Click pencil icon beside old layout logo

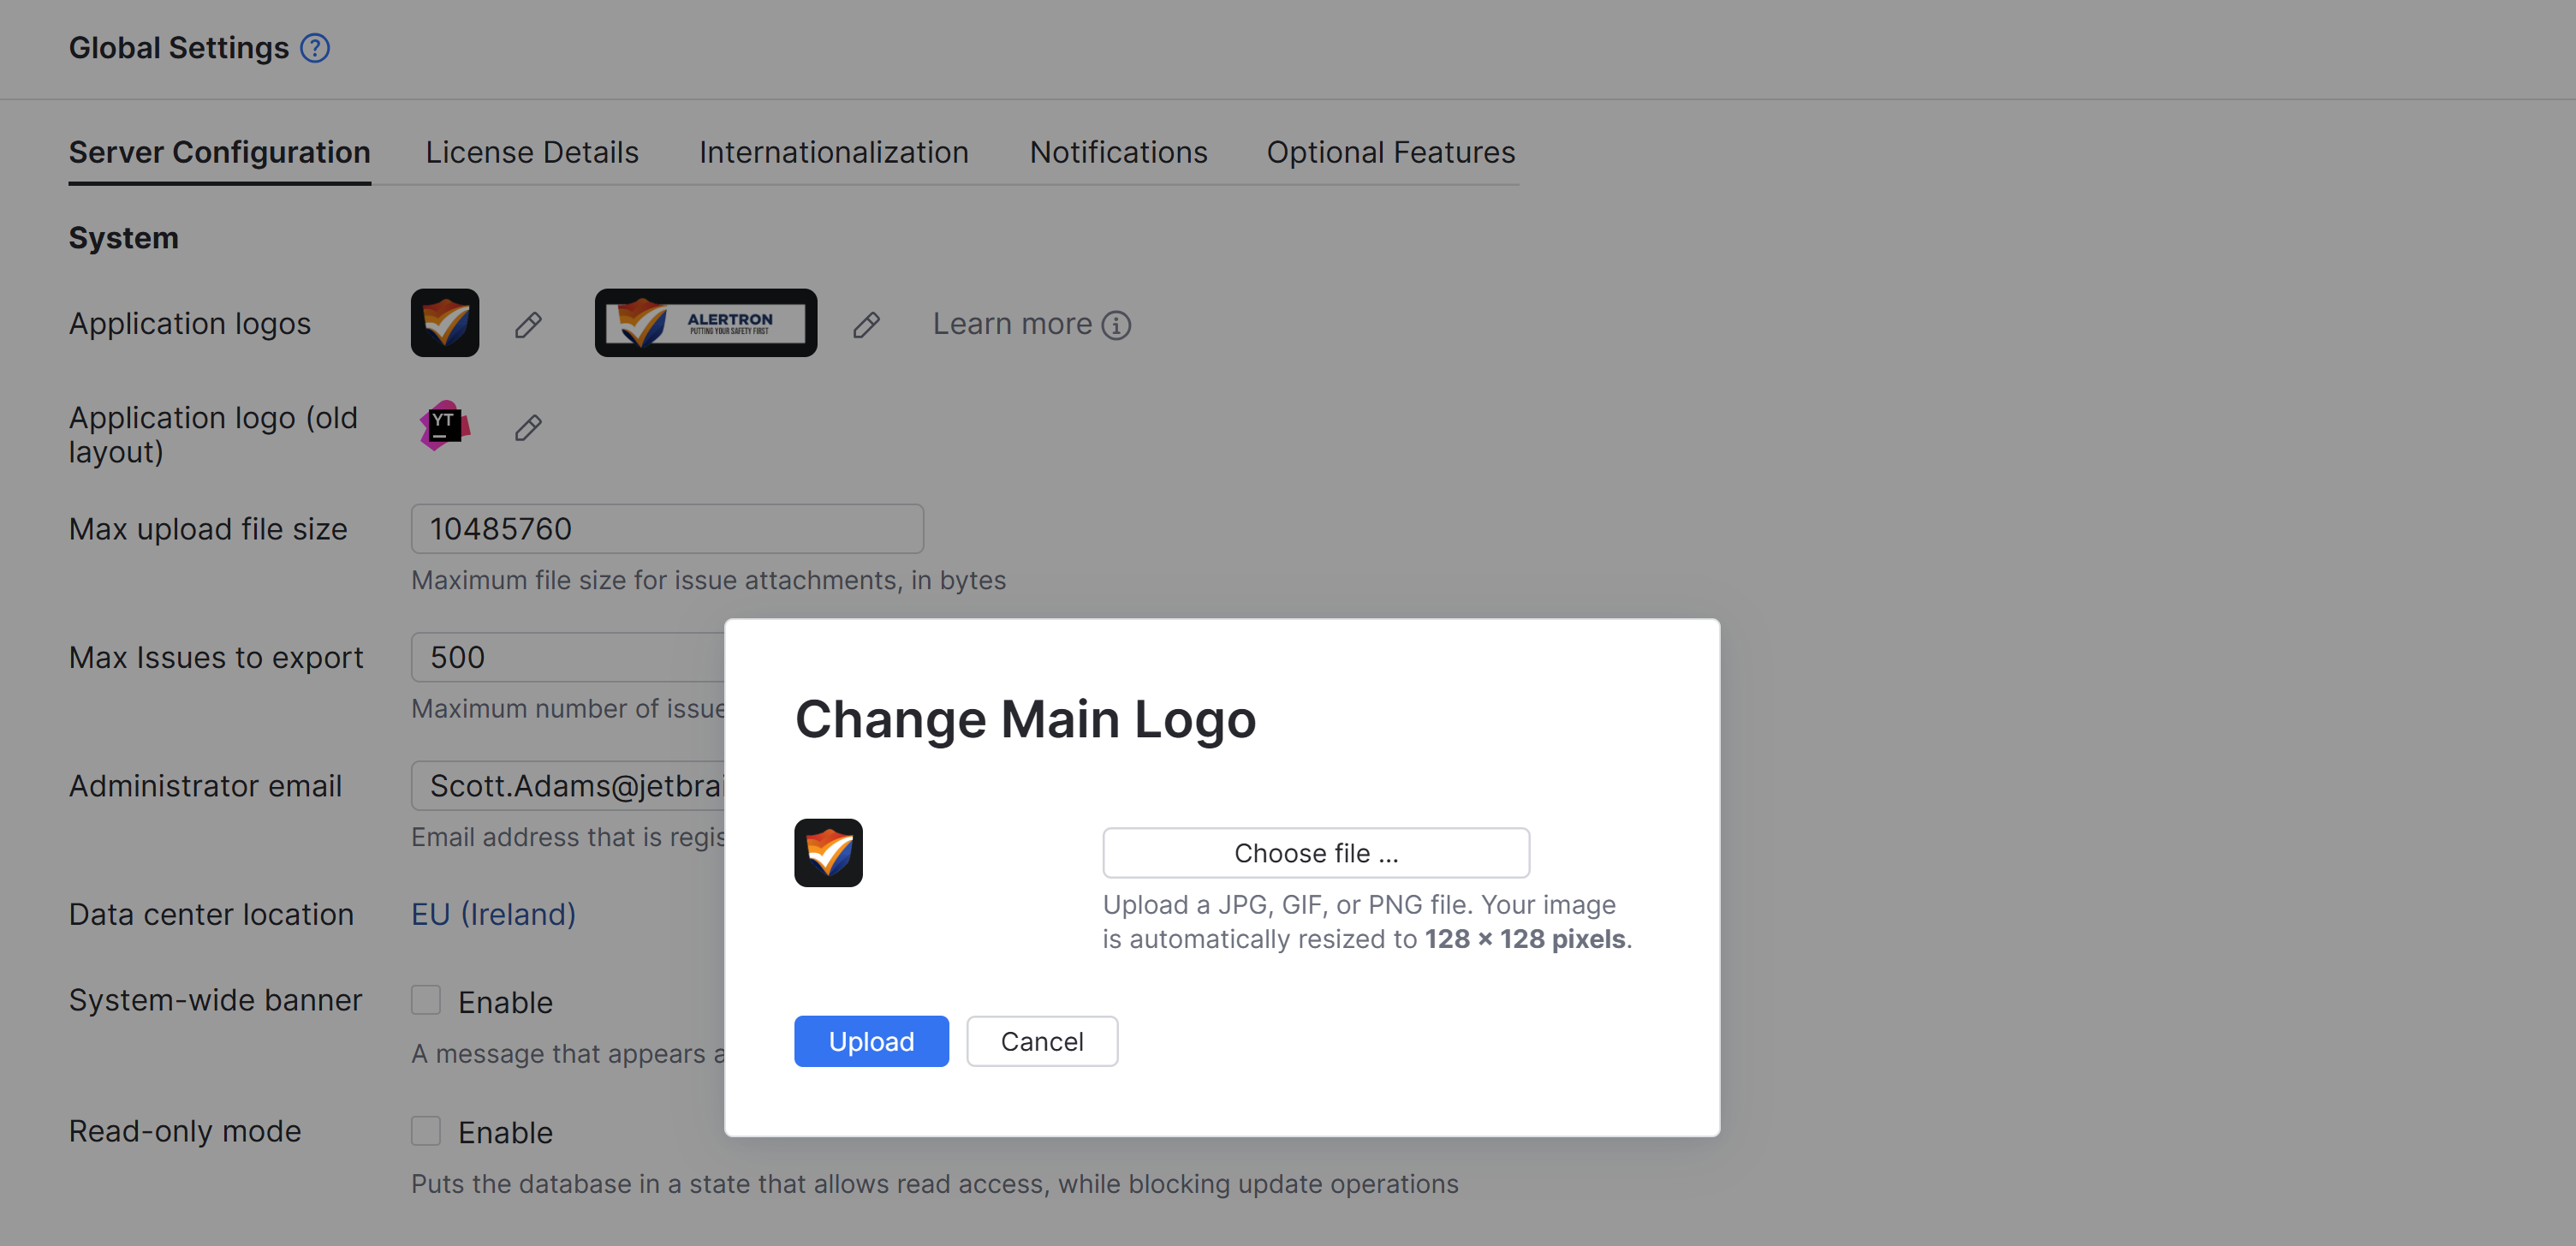[x=528, y=428]
